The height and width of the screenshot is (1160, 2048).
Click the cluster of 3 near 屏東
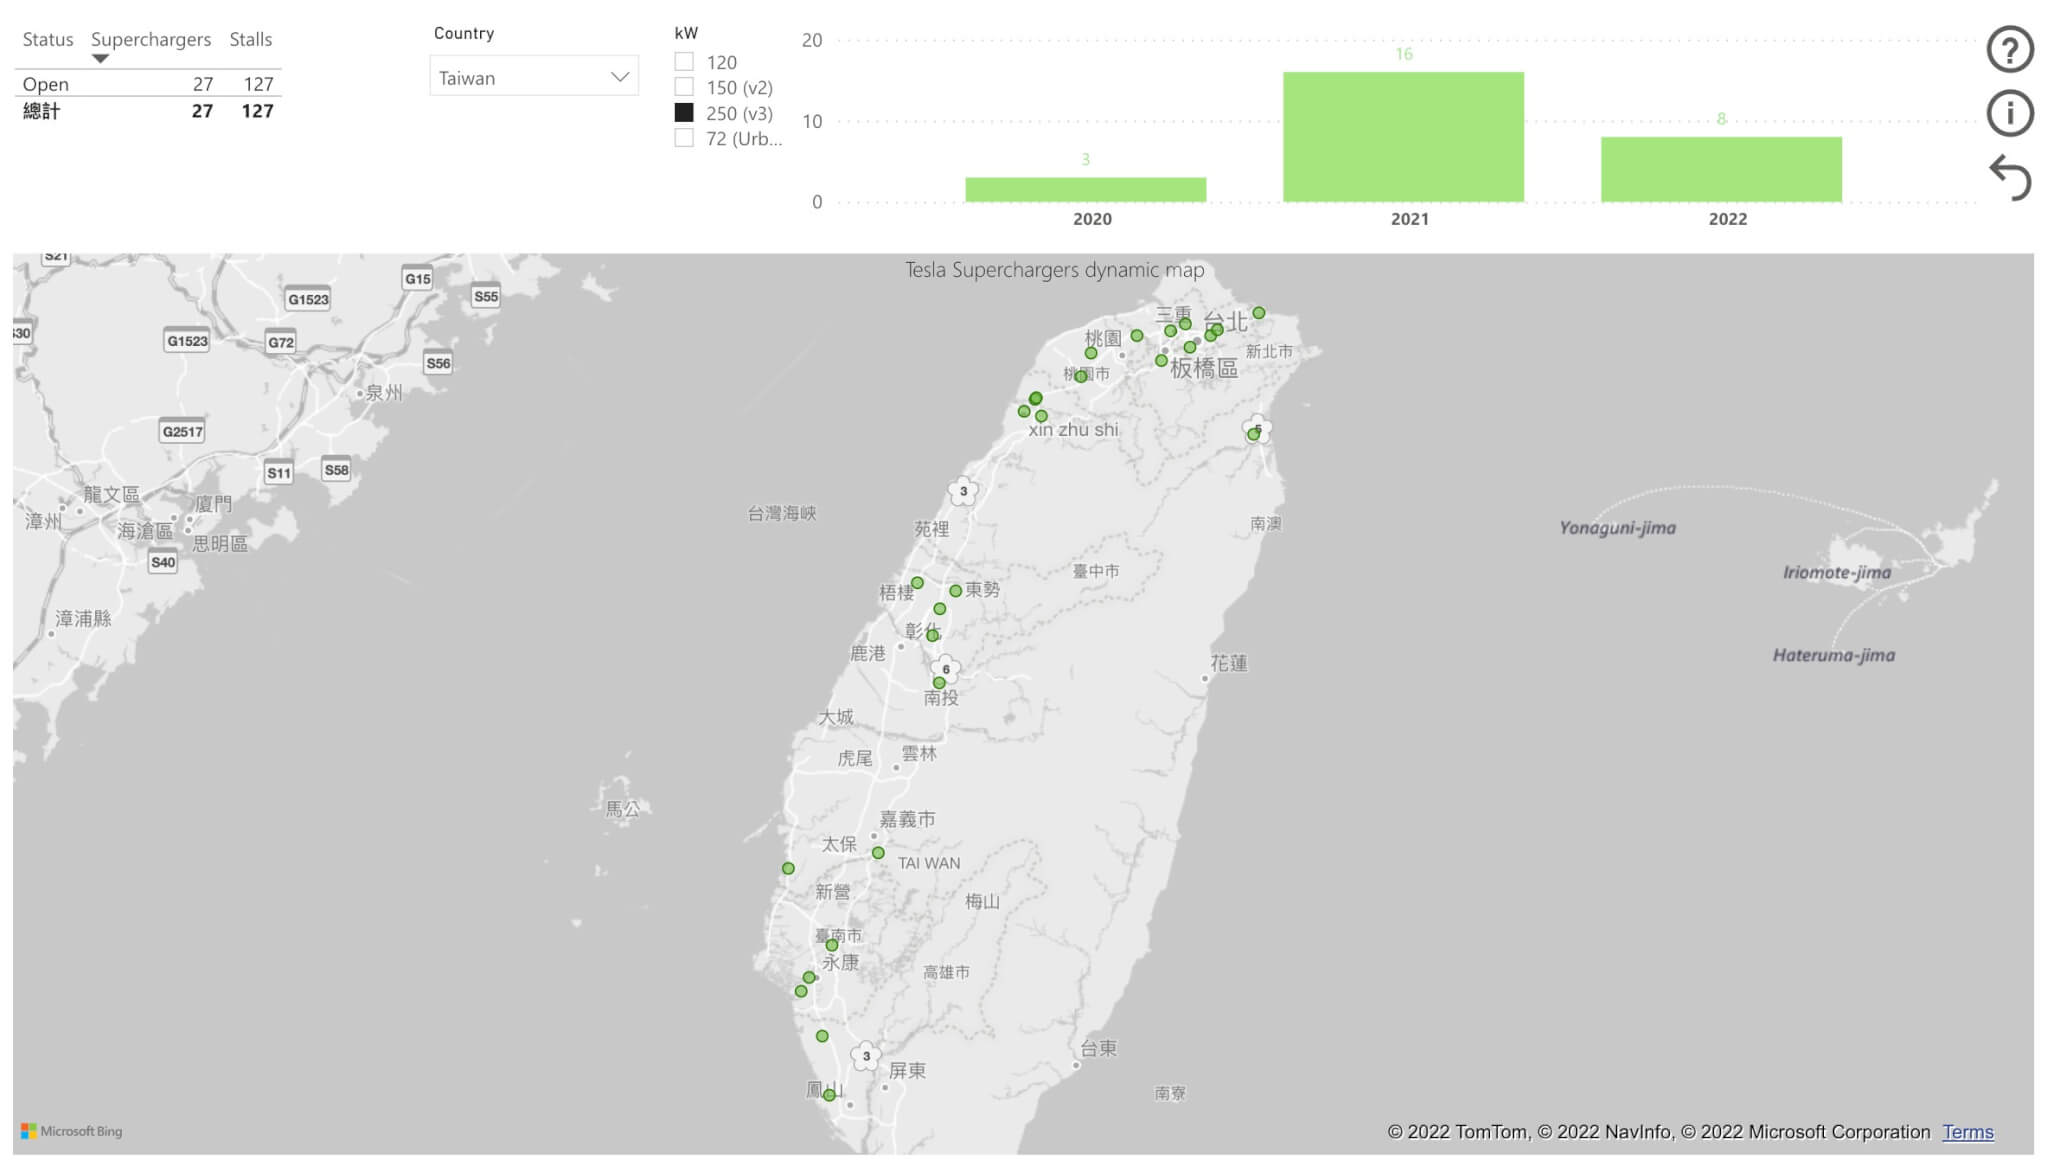click(866, 1055)
